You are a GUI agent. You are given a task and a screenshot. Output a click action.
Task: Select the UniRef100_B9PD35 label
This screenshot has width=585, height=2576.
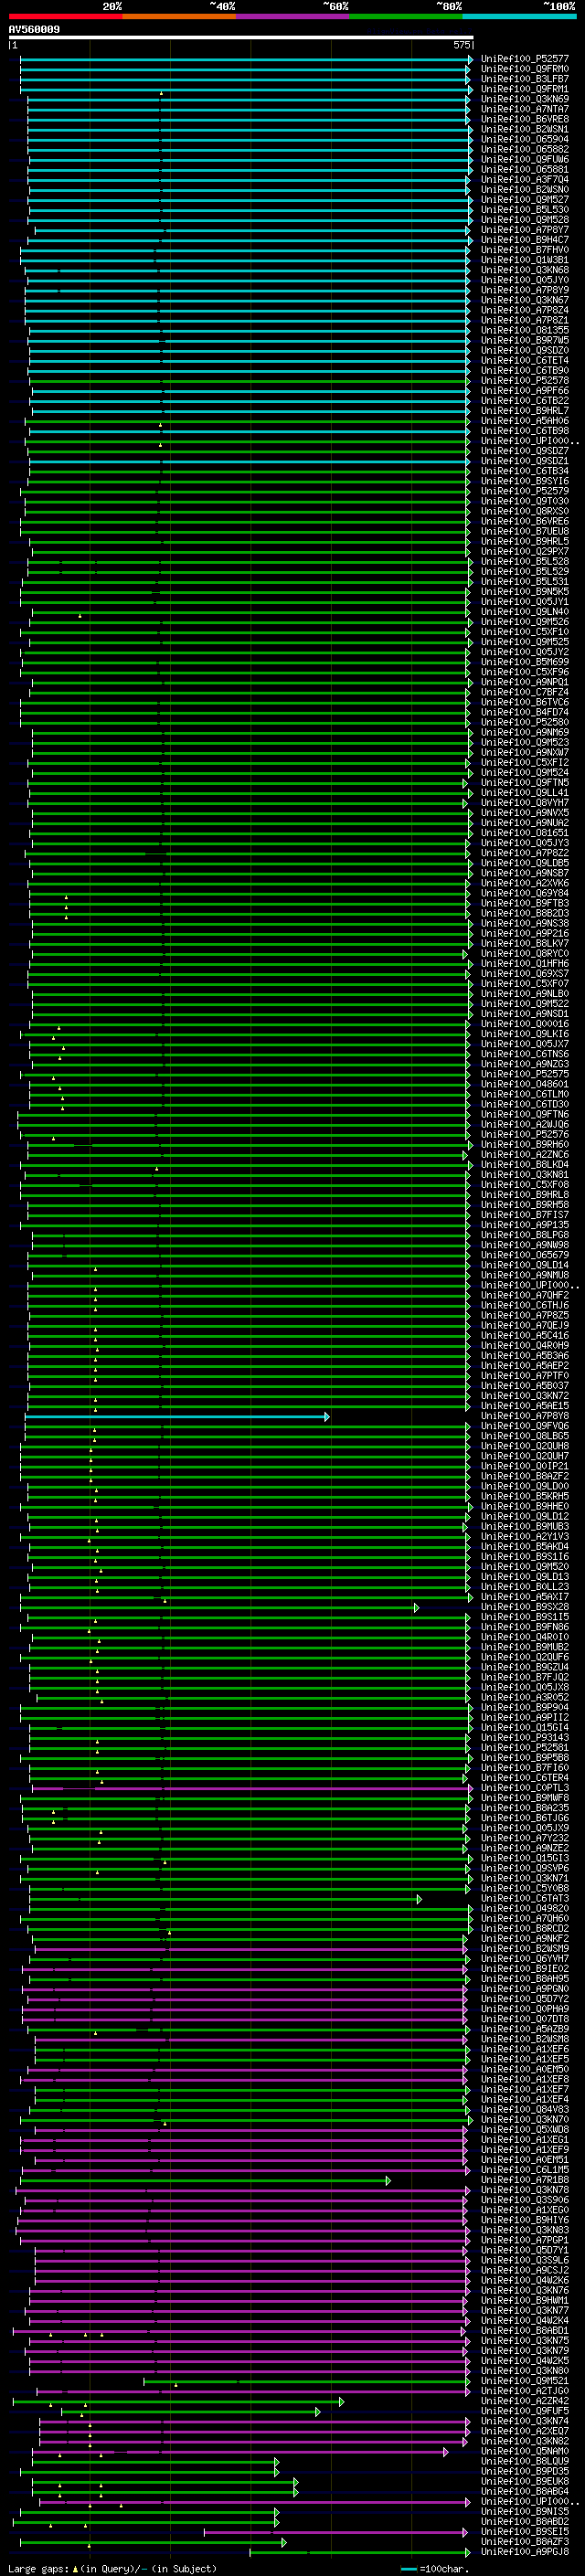(525, 2471)
